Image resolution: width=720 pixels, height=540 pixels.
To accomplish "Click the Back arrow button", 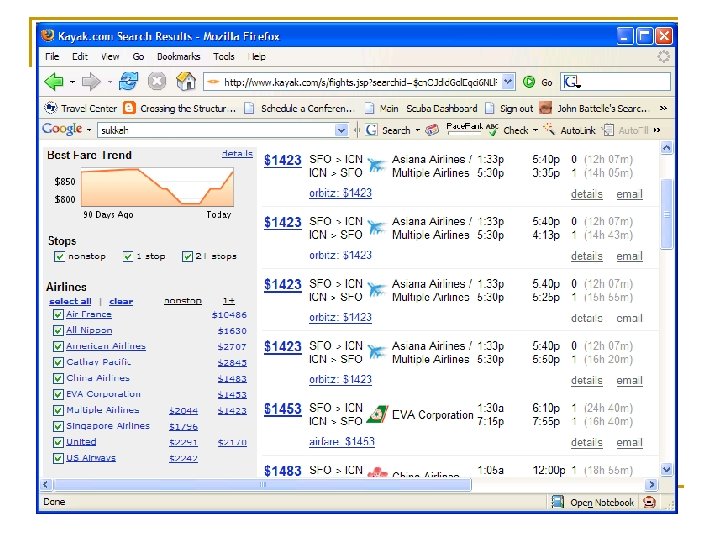I will (54, 82).
